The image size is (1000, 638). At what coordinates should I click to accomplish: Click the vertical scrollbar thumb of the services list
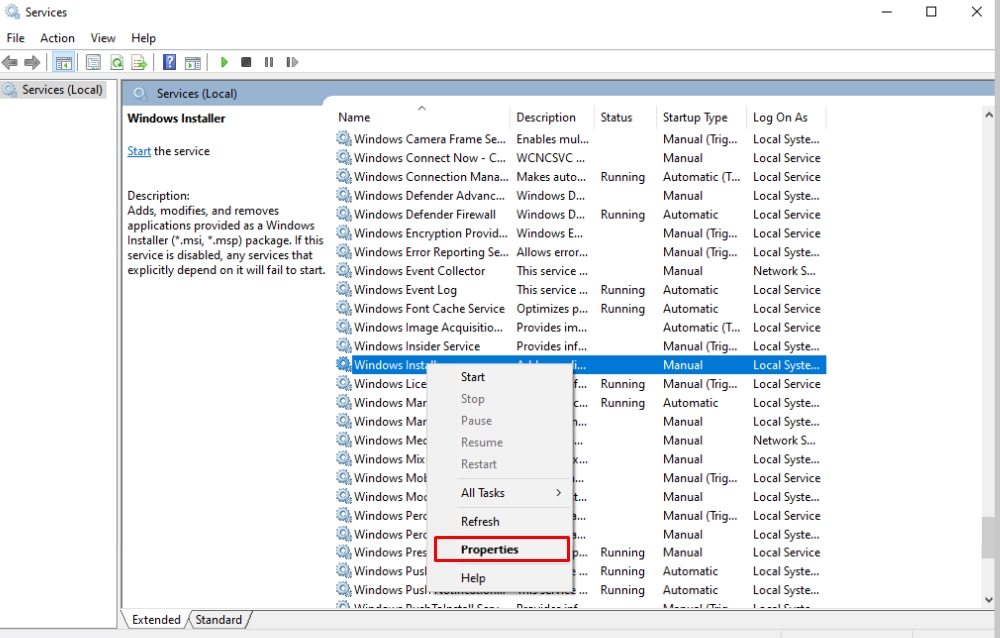(989, 537)
